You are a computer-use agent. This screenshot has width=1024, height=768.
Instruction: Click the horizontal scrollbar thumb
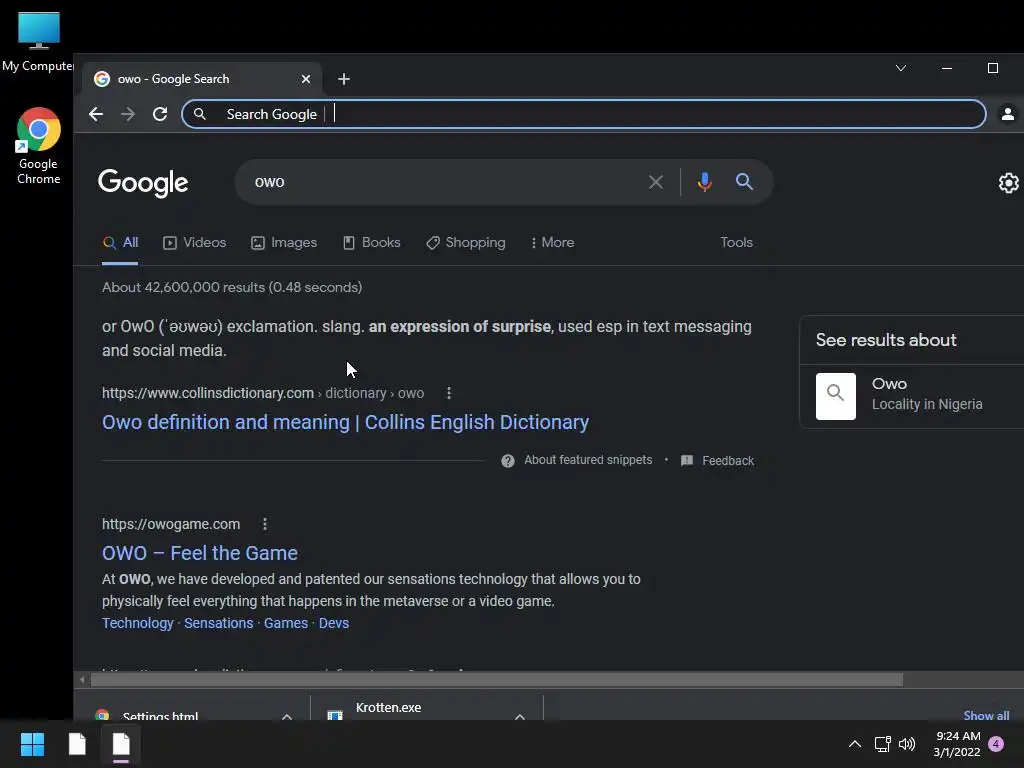click(497, 680)
